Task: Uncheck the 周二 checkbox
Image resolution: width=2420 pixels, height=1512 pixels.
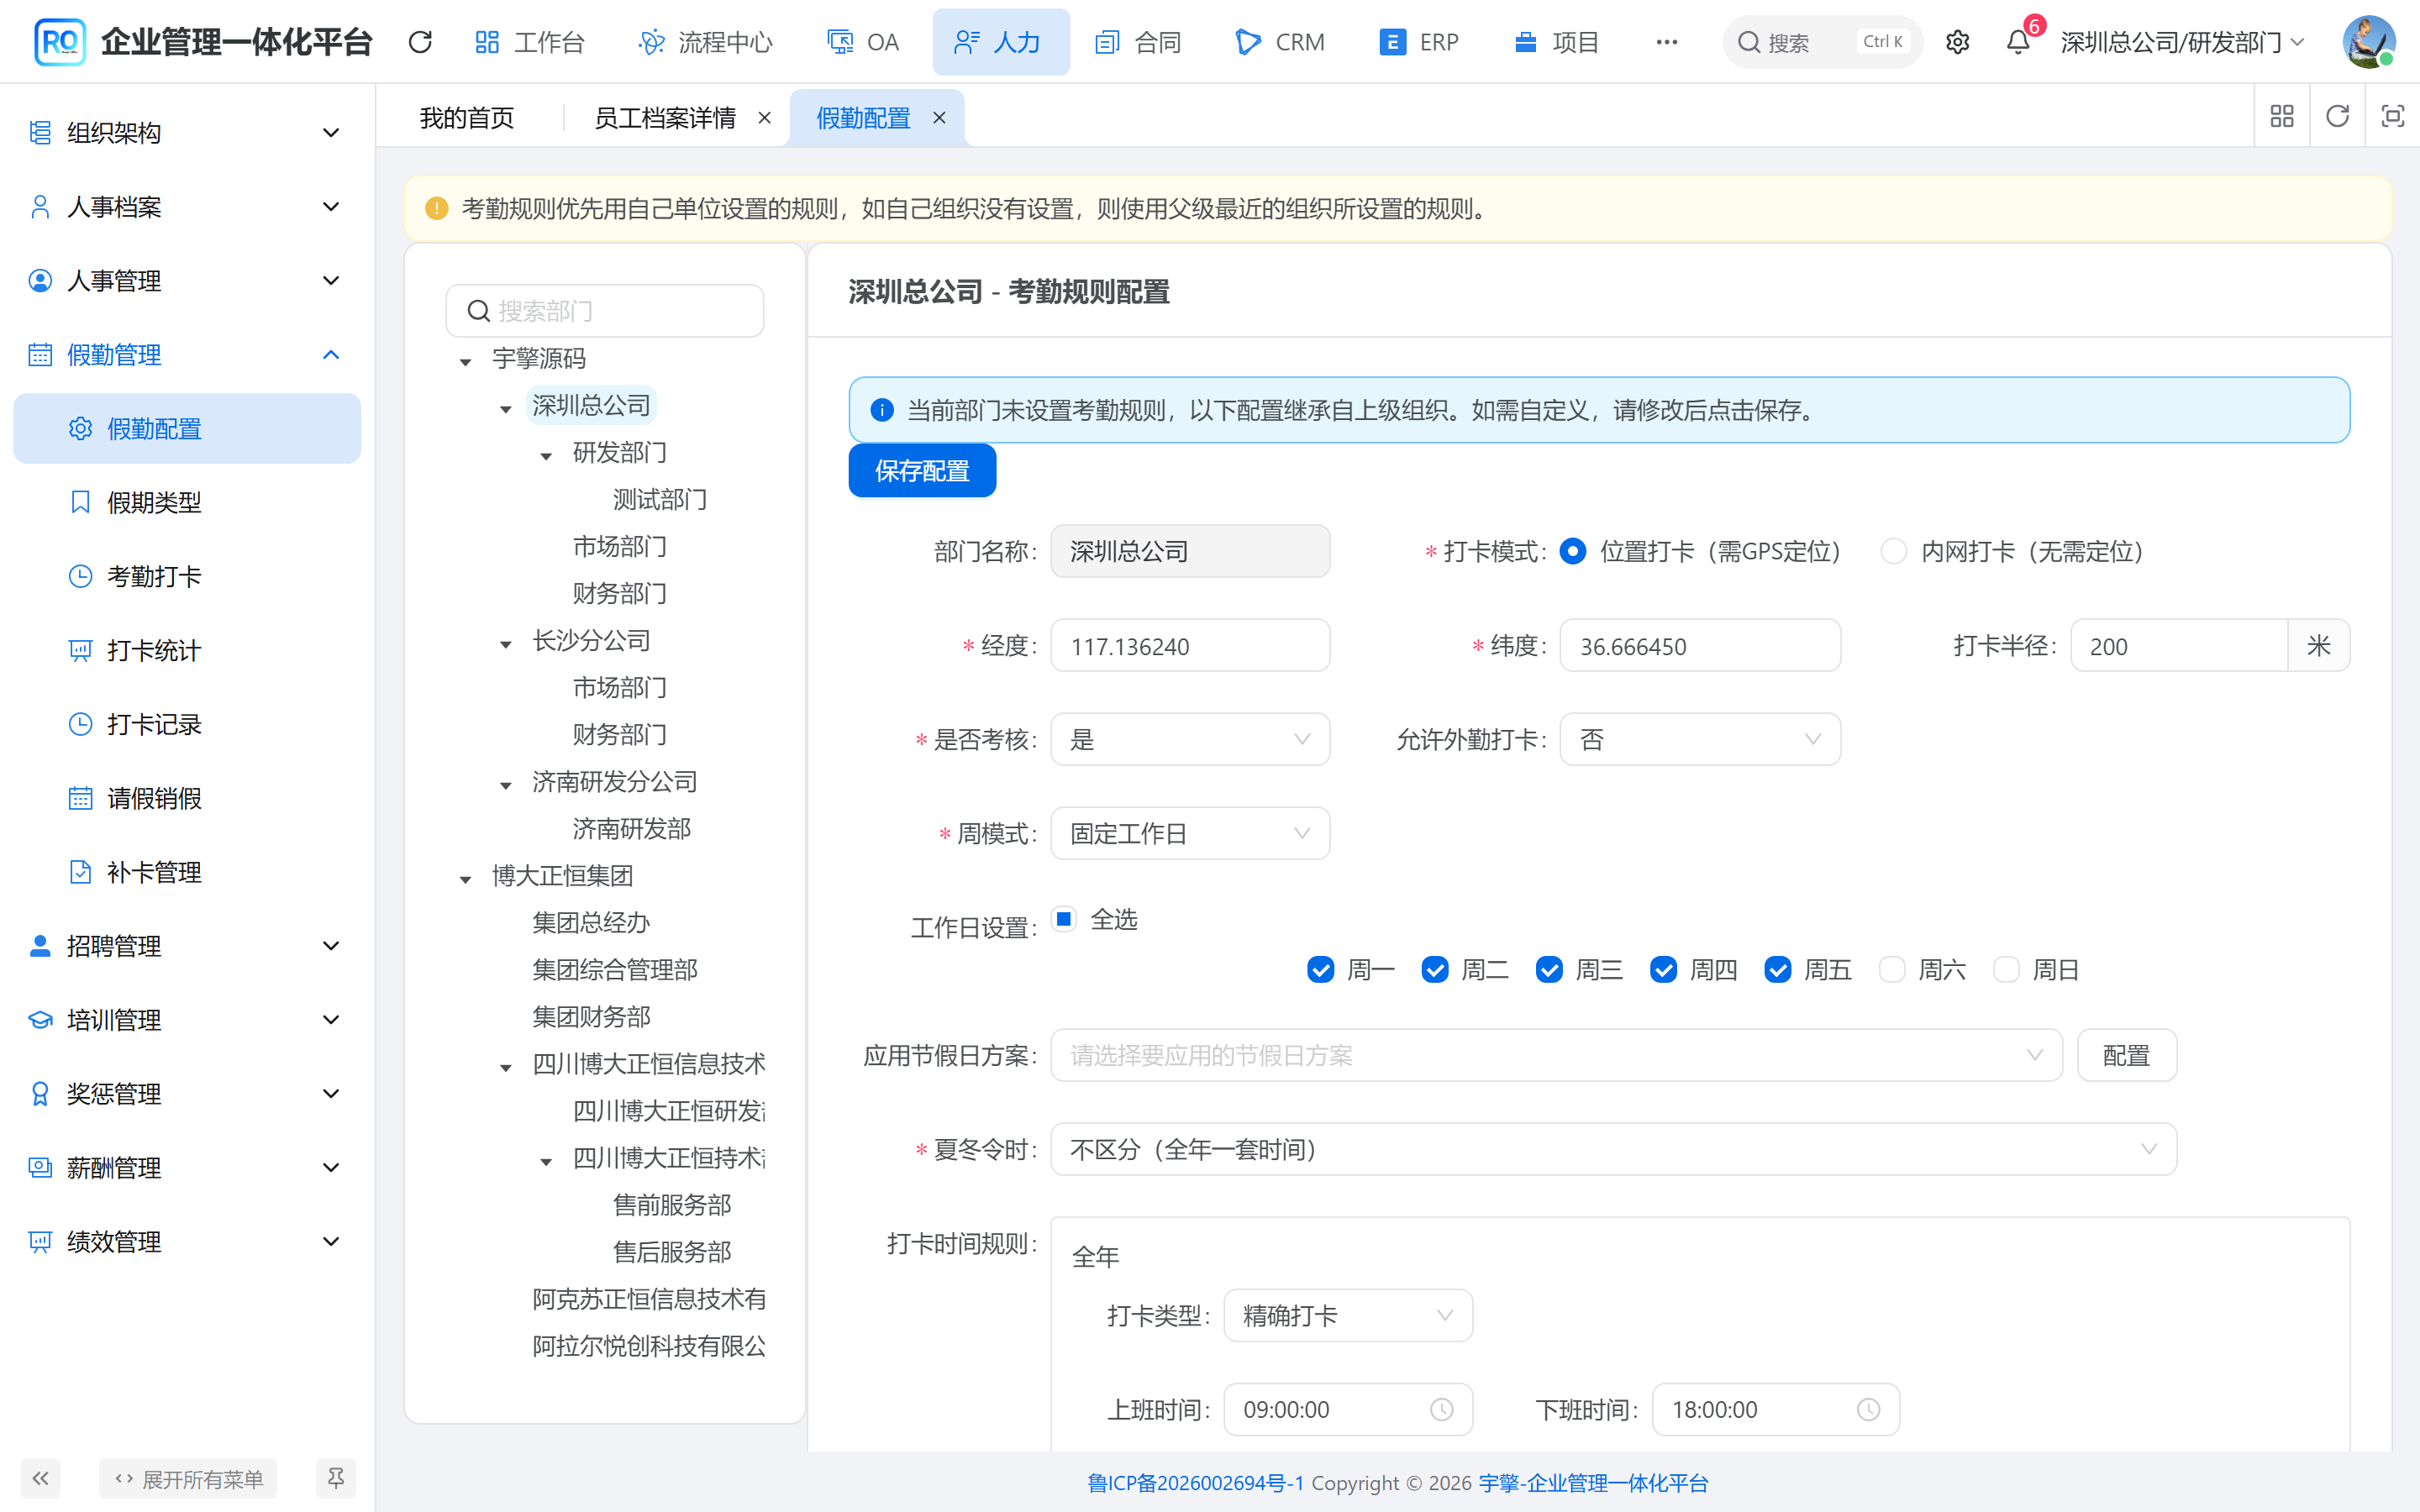Action: (x=1435, y=969)
